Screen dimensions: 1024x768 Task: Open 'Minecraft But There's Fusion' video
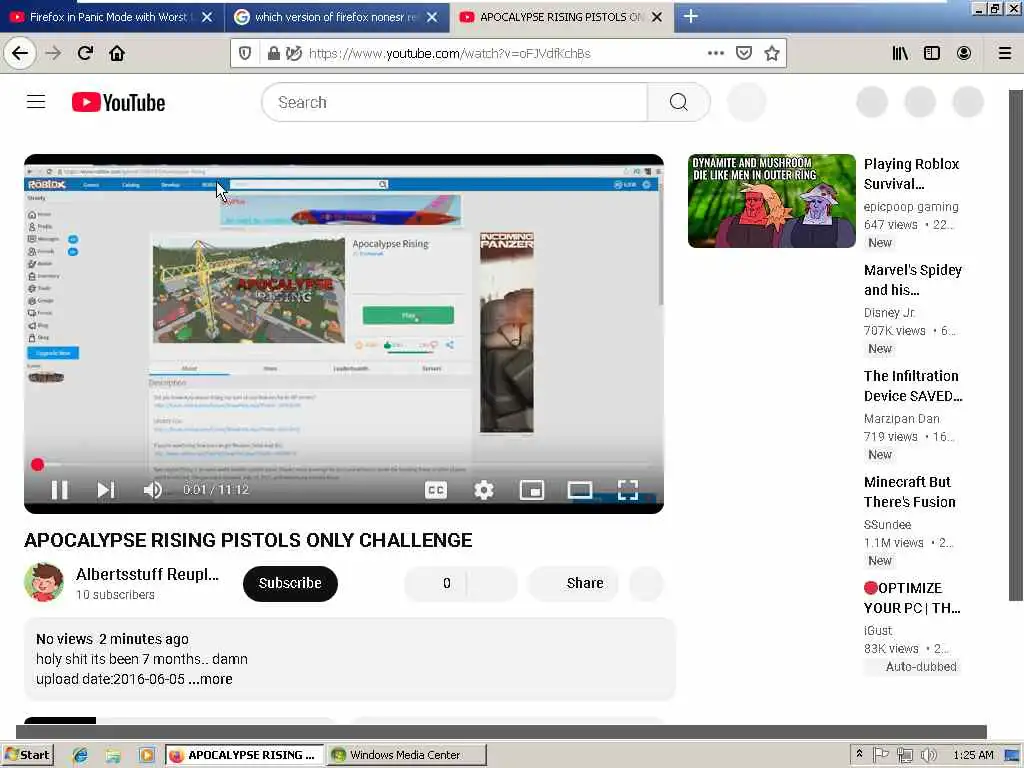coord(909,492)
